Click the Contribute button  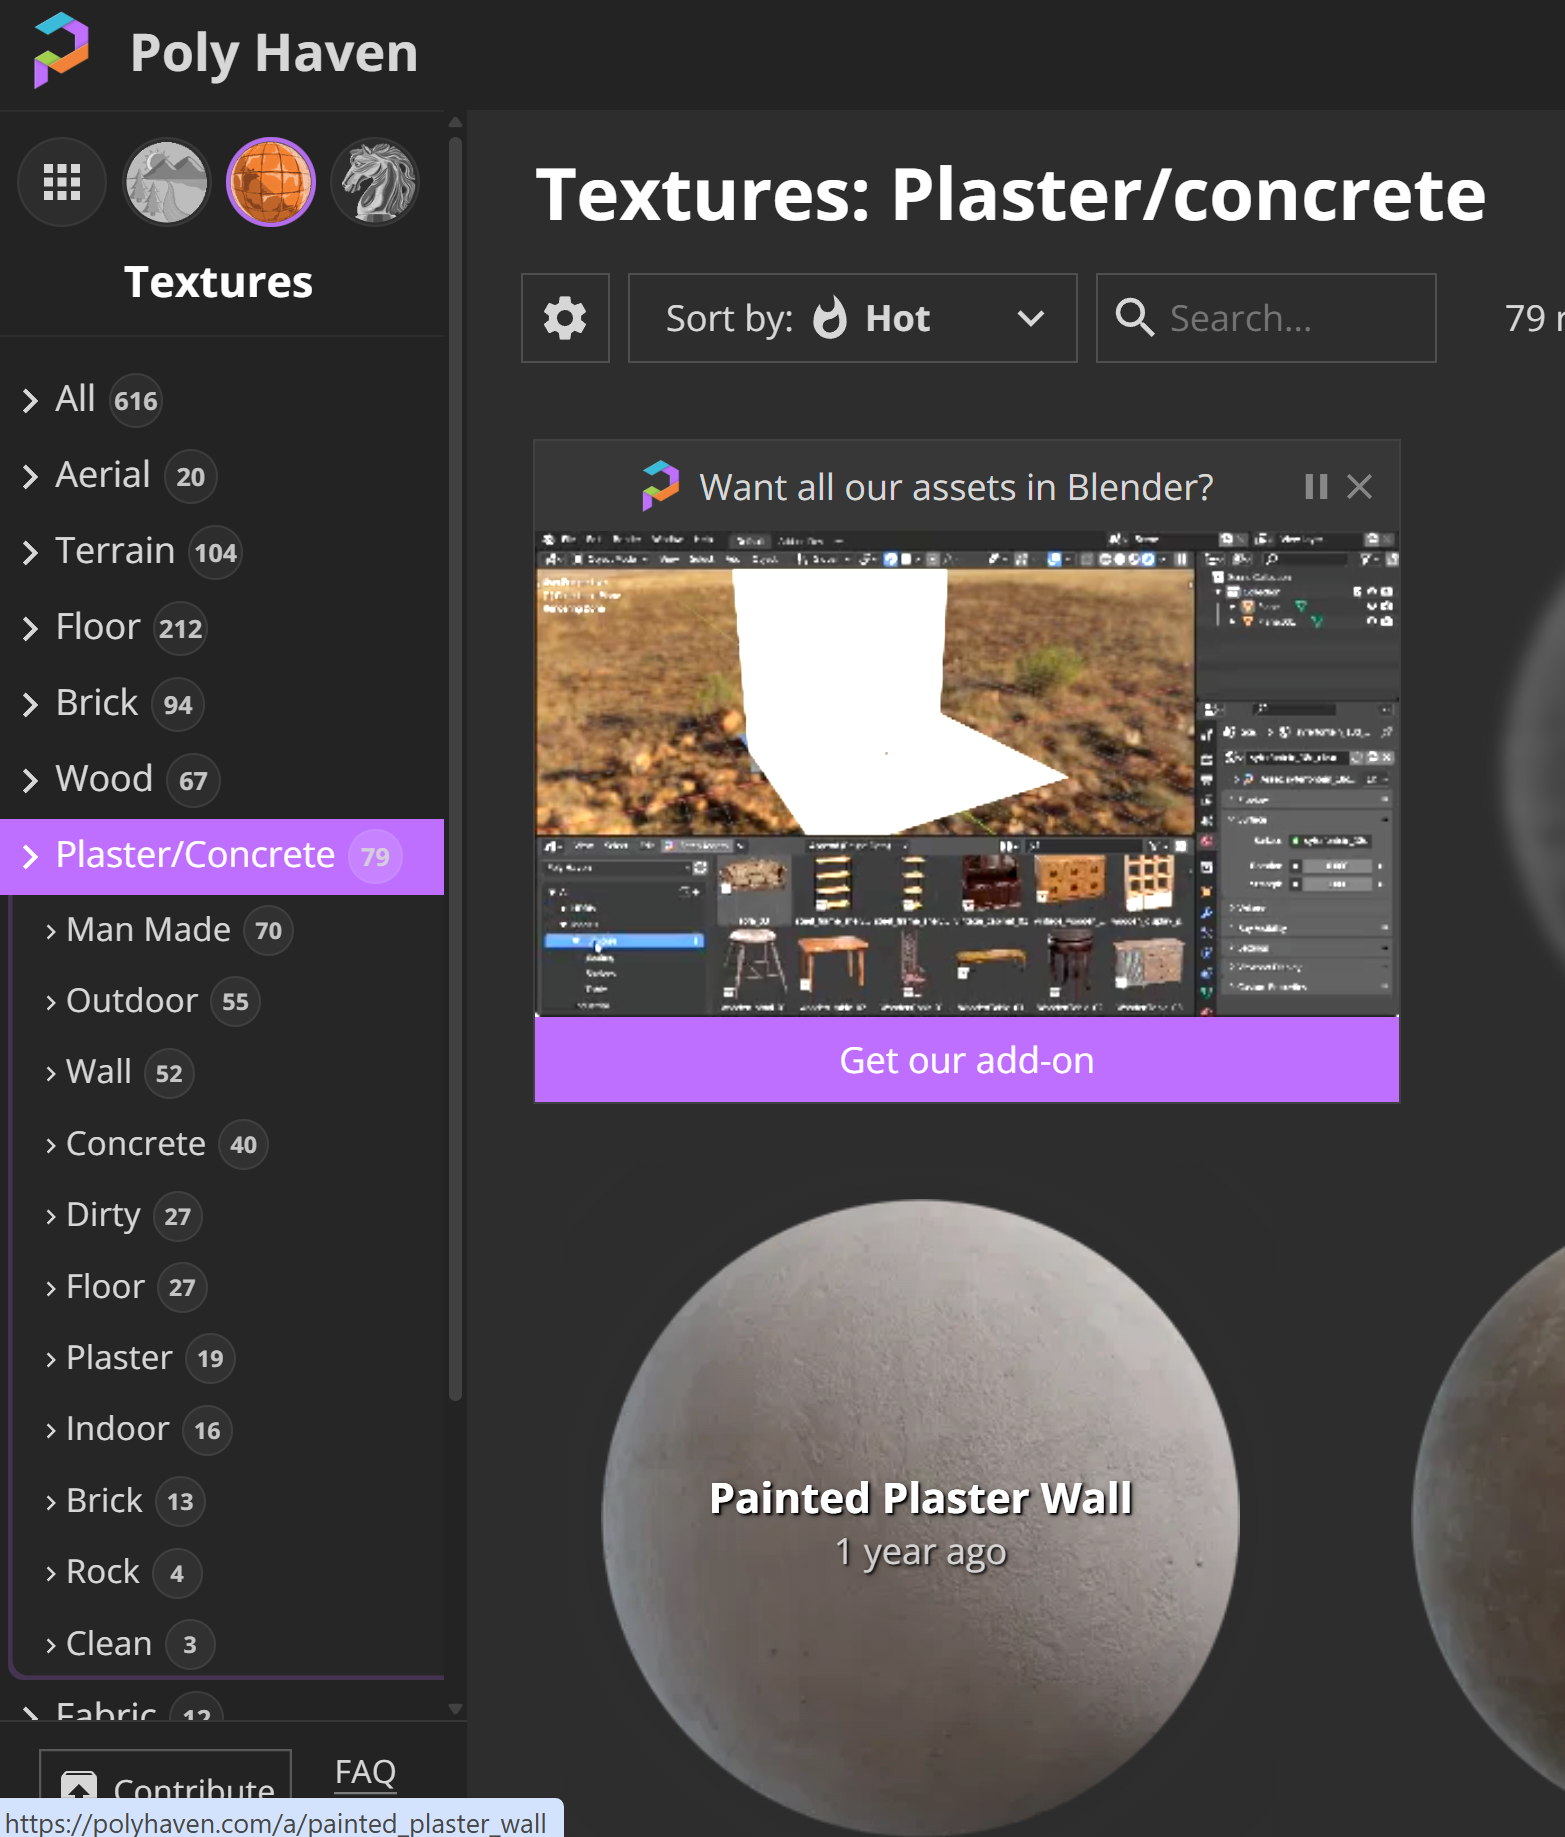pyautogui.click(x=166, y=1785)
